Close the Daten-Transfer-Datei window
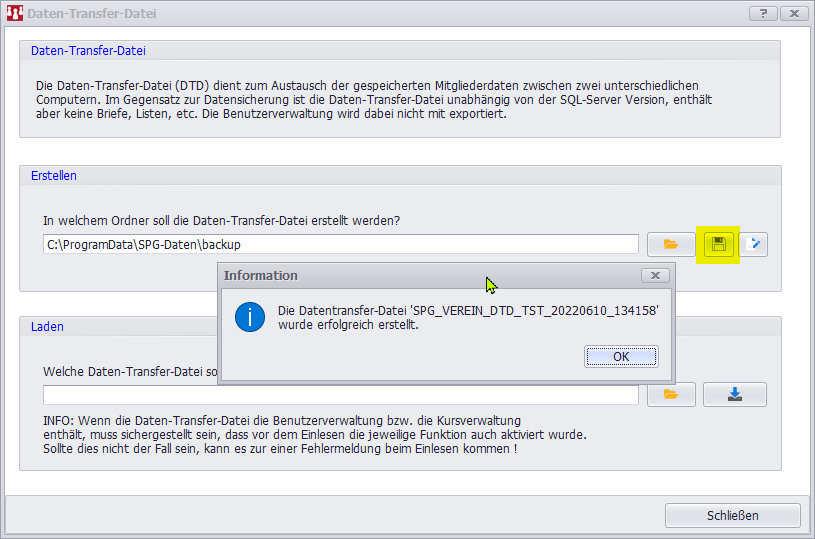The width and height of the screenshot is (815, 539). [x=794, y=14]
